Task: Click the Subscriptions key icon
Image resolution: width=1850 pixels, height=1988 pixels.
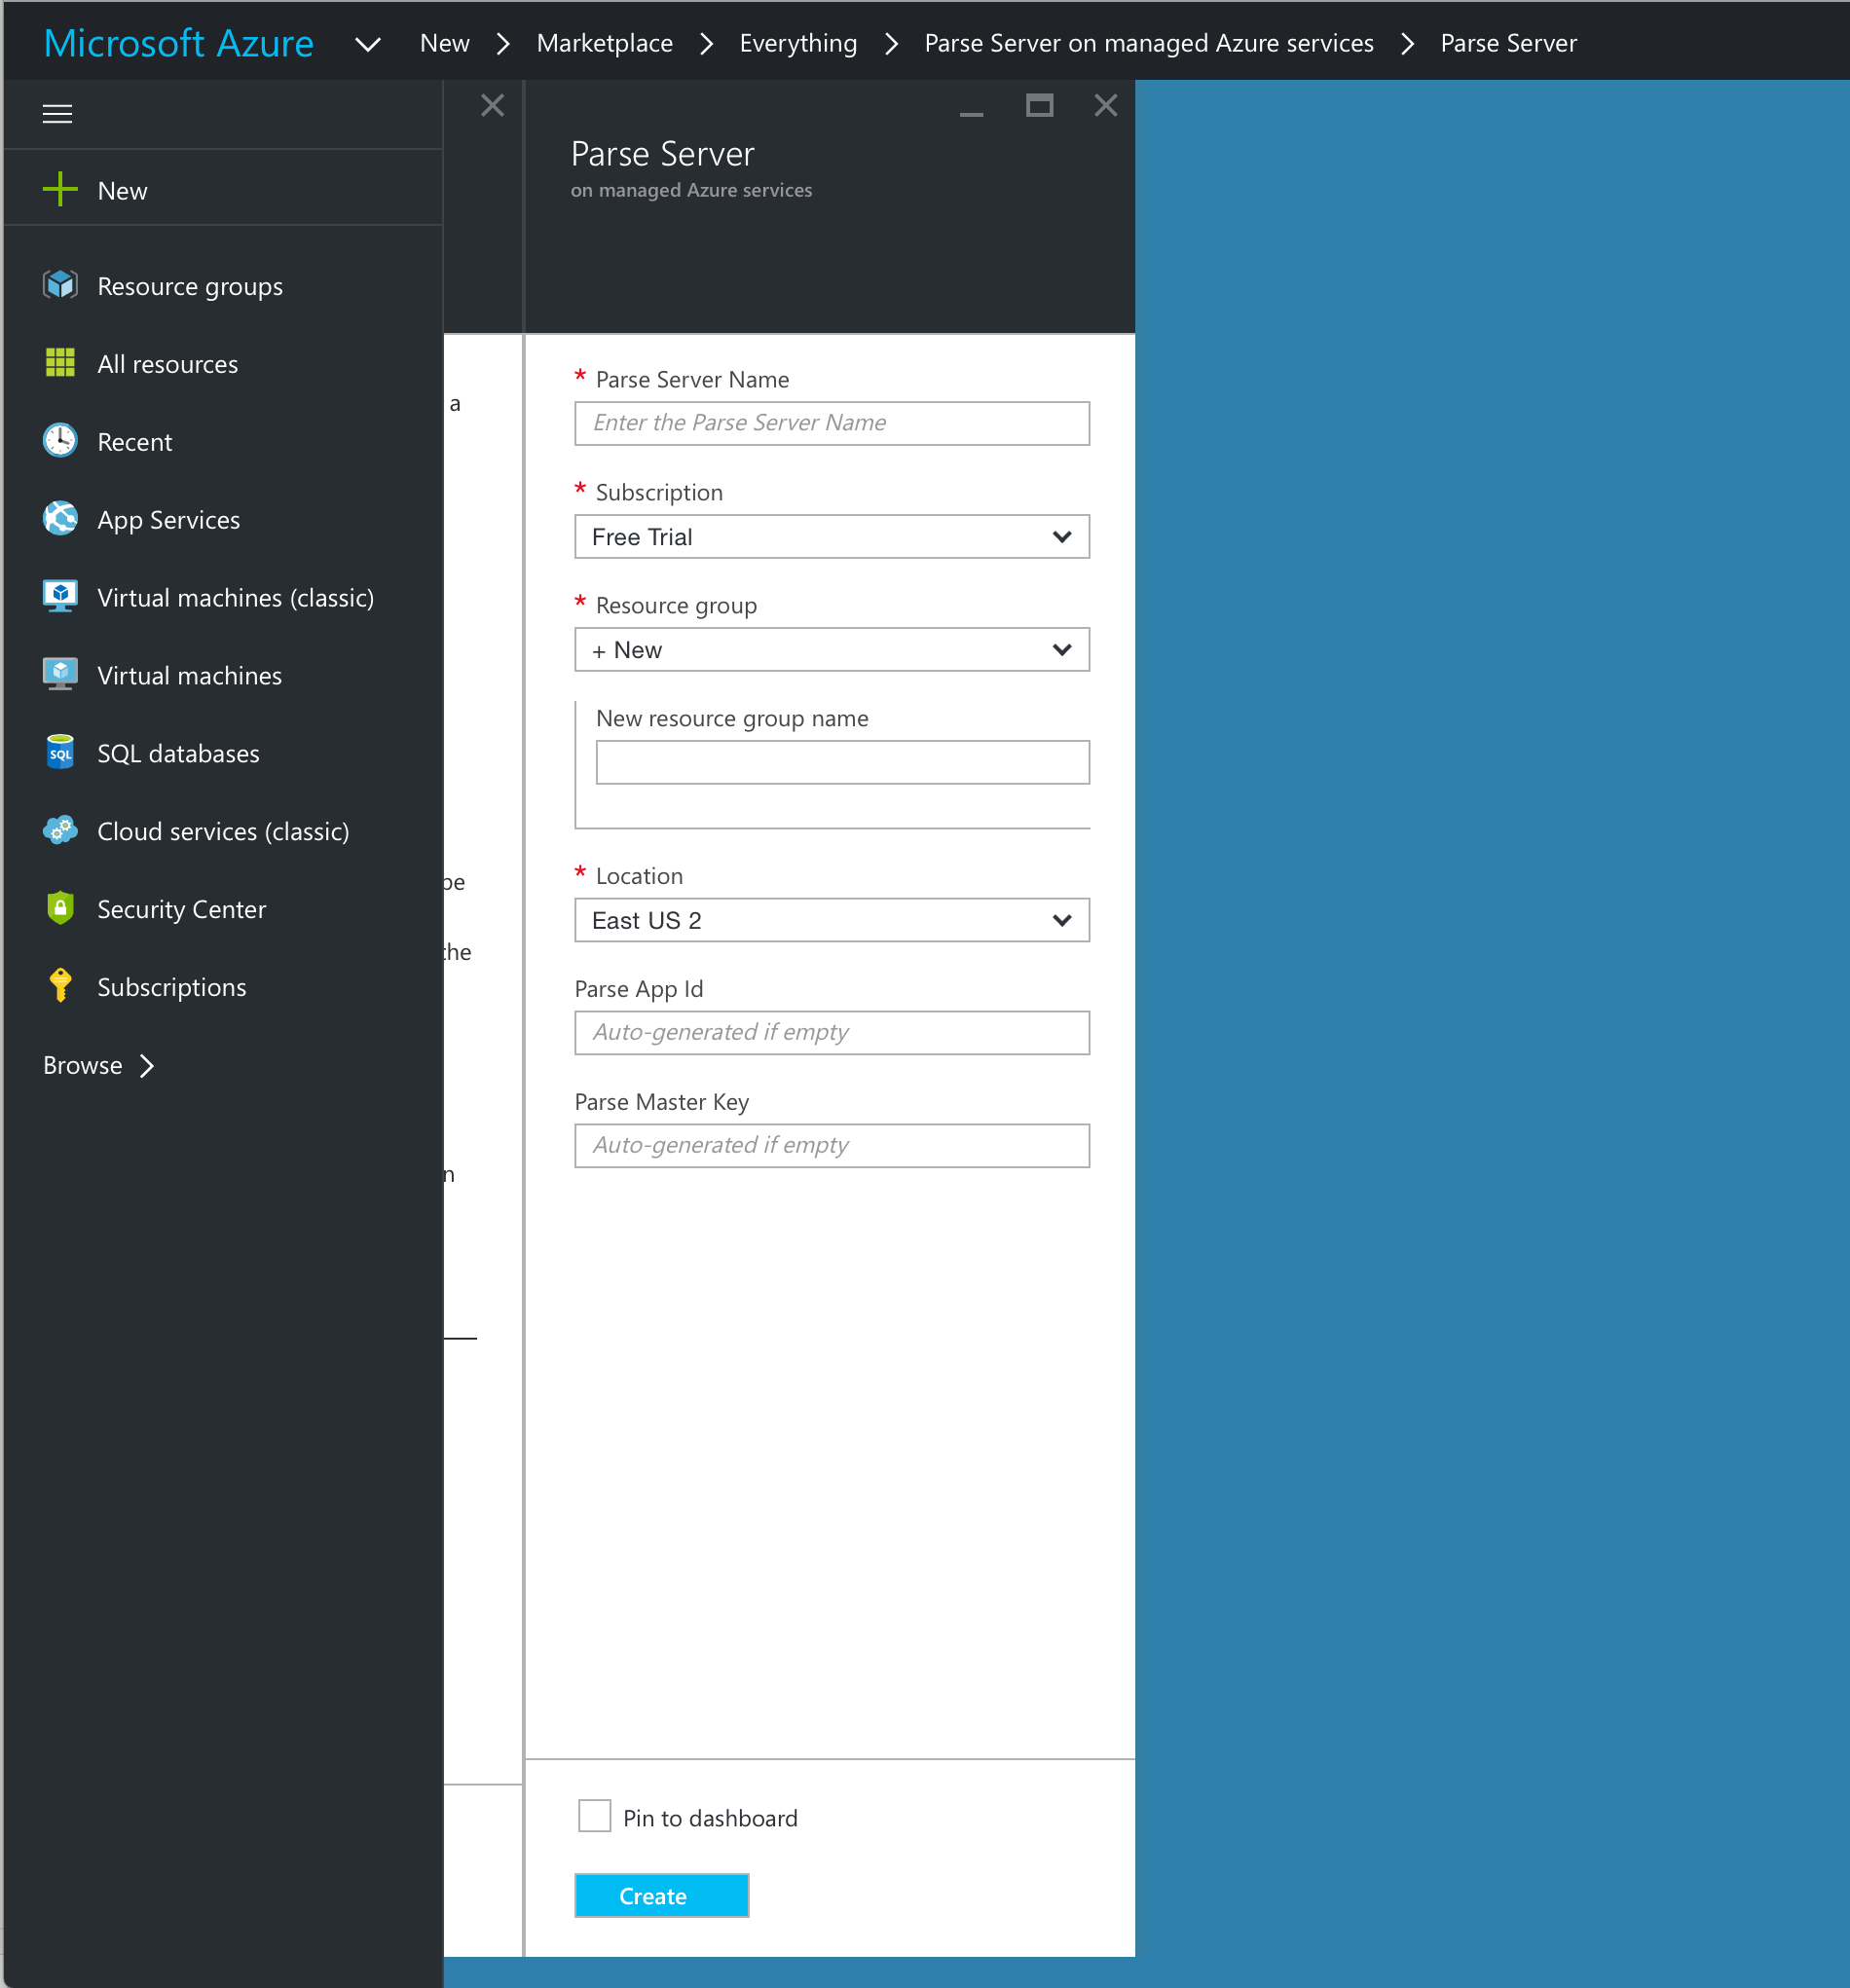Action: [x=60, y=986]
